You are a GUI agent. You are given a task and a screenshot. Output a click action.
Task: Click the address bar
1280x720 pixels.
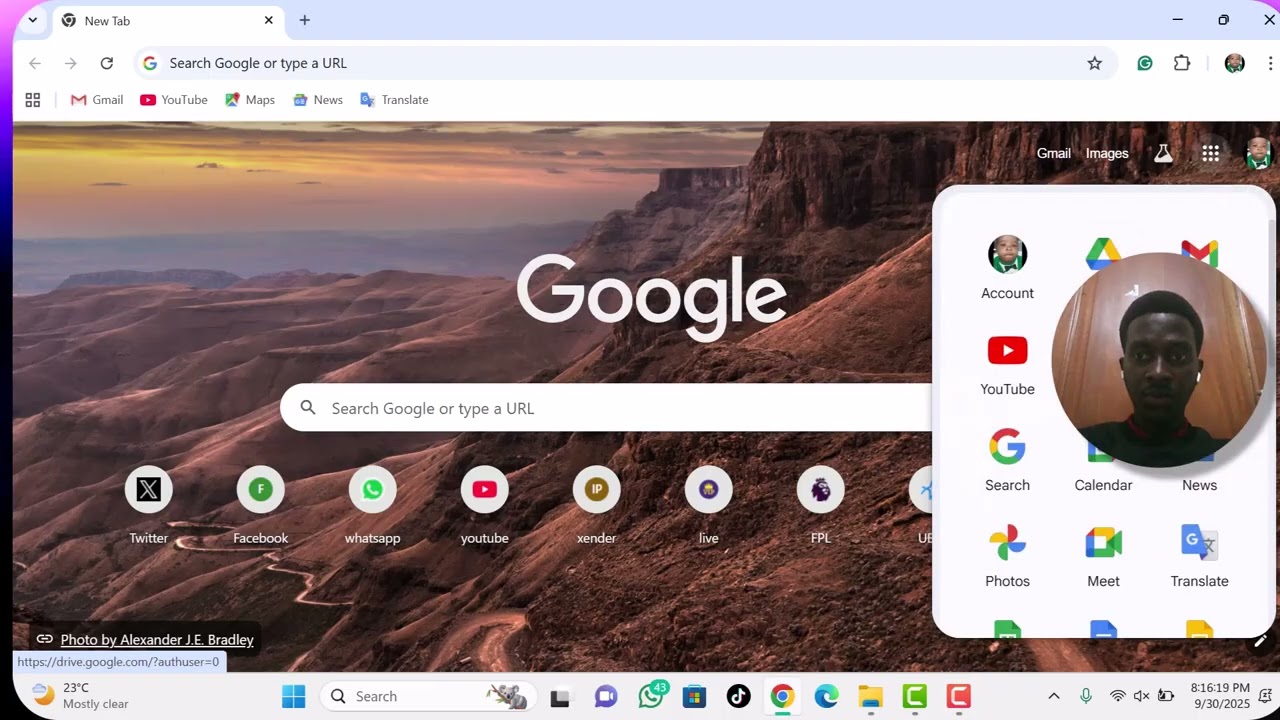[x=625, y=63]
